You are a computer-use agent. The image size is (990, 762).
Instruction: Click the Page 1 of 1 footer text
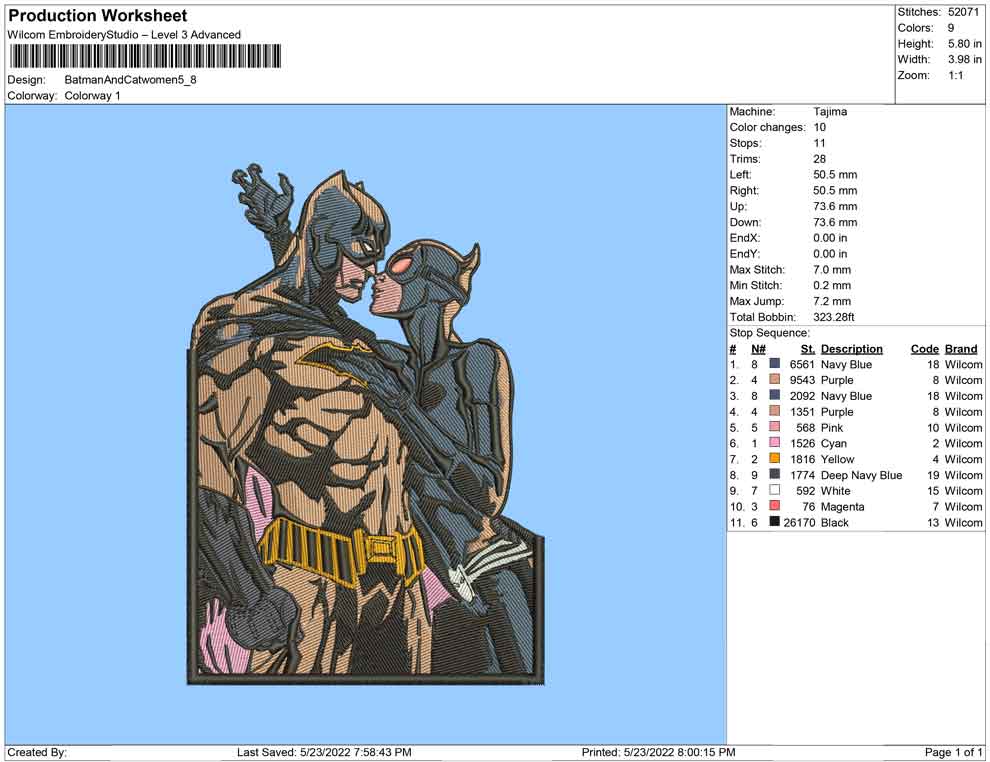(x=954, y=752)
